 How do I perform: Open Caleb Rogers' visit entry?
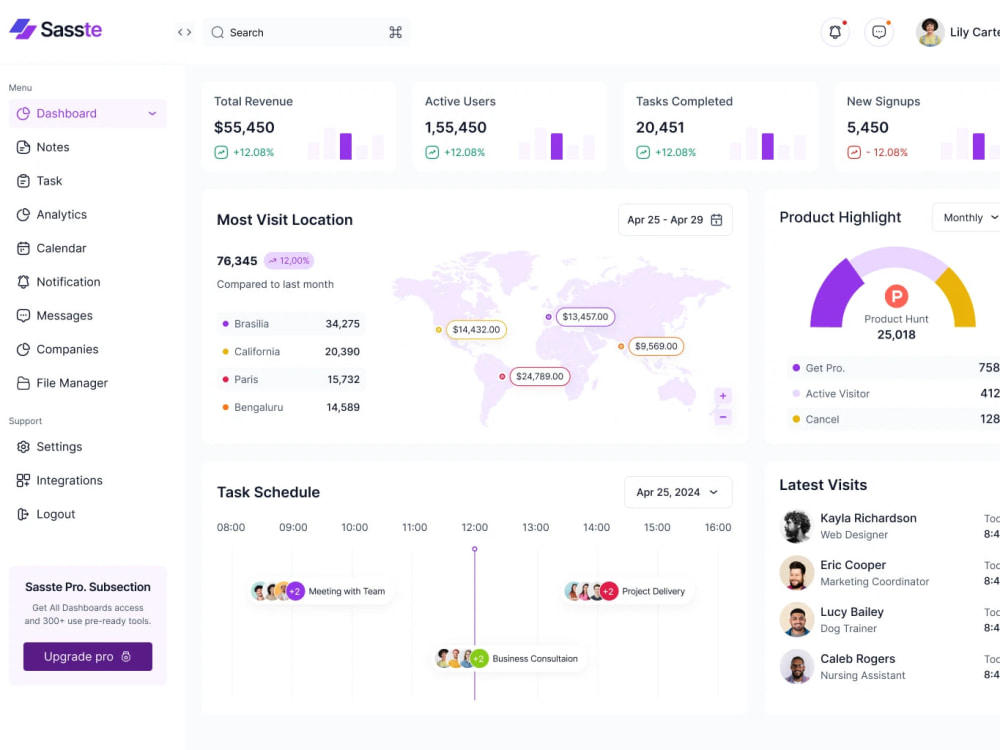pyautogui.click(x=890, y=666)
